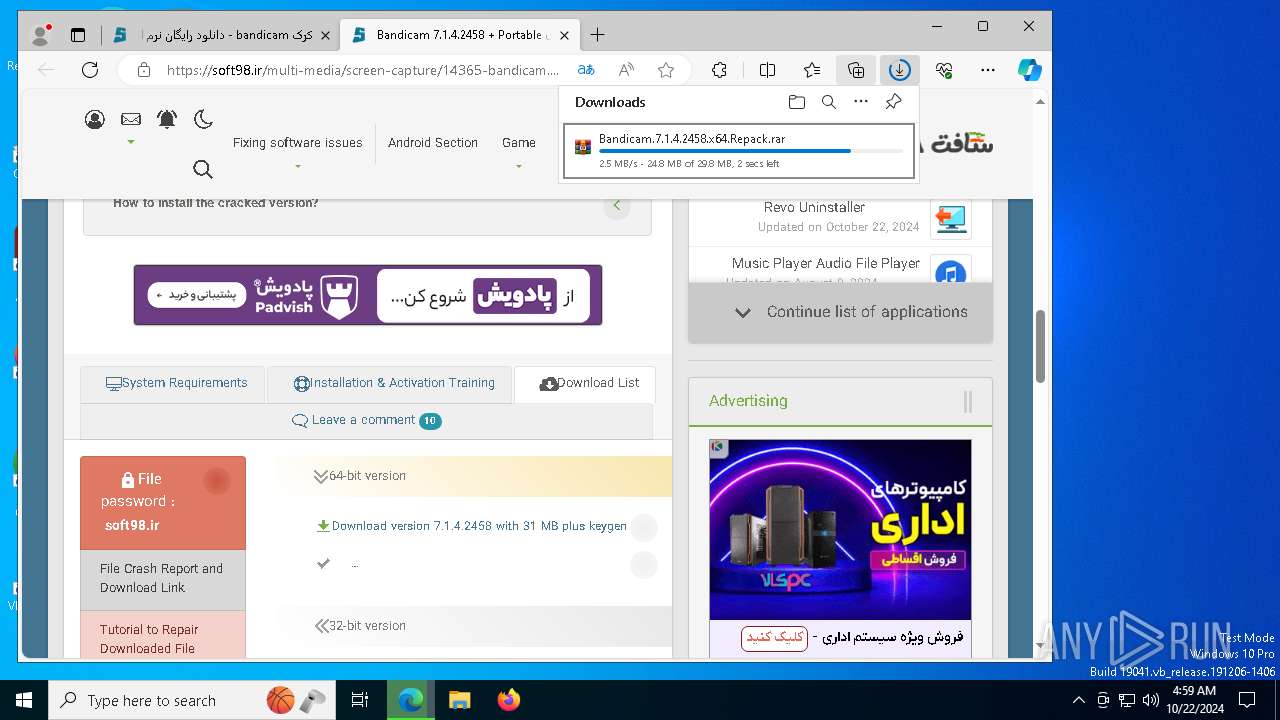The image size is (1280, 720).
Task: Open File Explorer from taskbar
Action: [x=459, y=700]
